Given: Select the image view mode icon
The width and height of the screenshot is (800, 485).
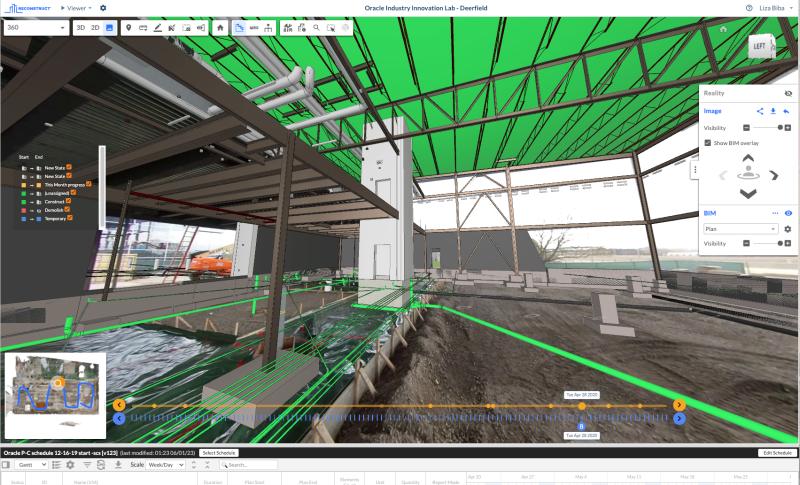Looking at the screenshot, I should tap(109, 28).
